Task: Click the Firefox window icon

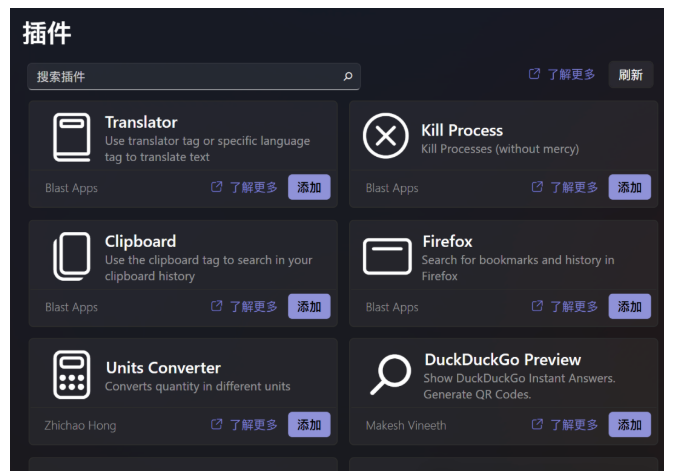Action: pos(387,256)
